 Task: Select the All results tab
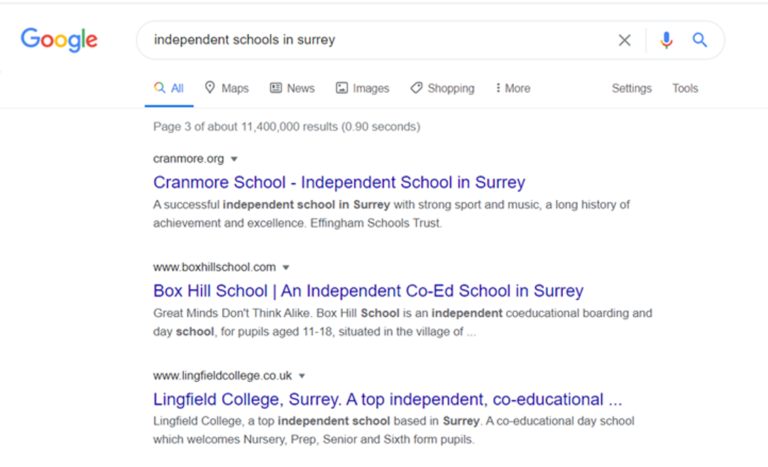pyautogui.click(x=169, y=88)
